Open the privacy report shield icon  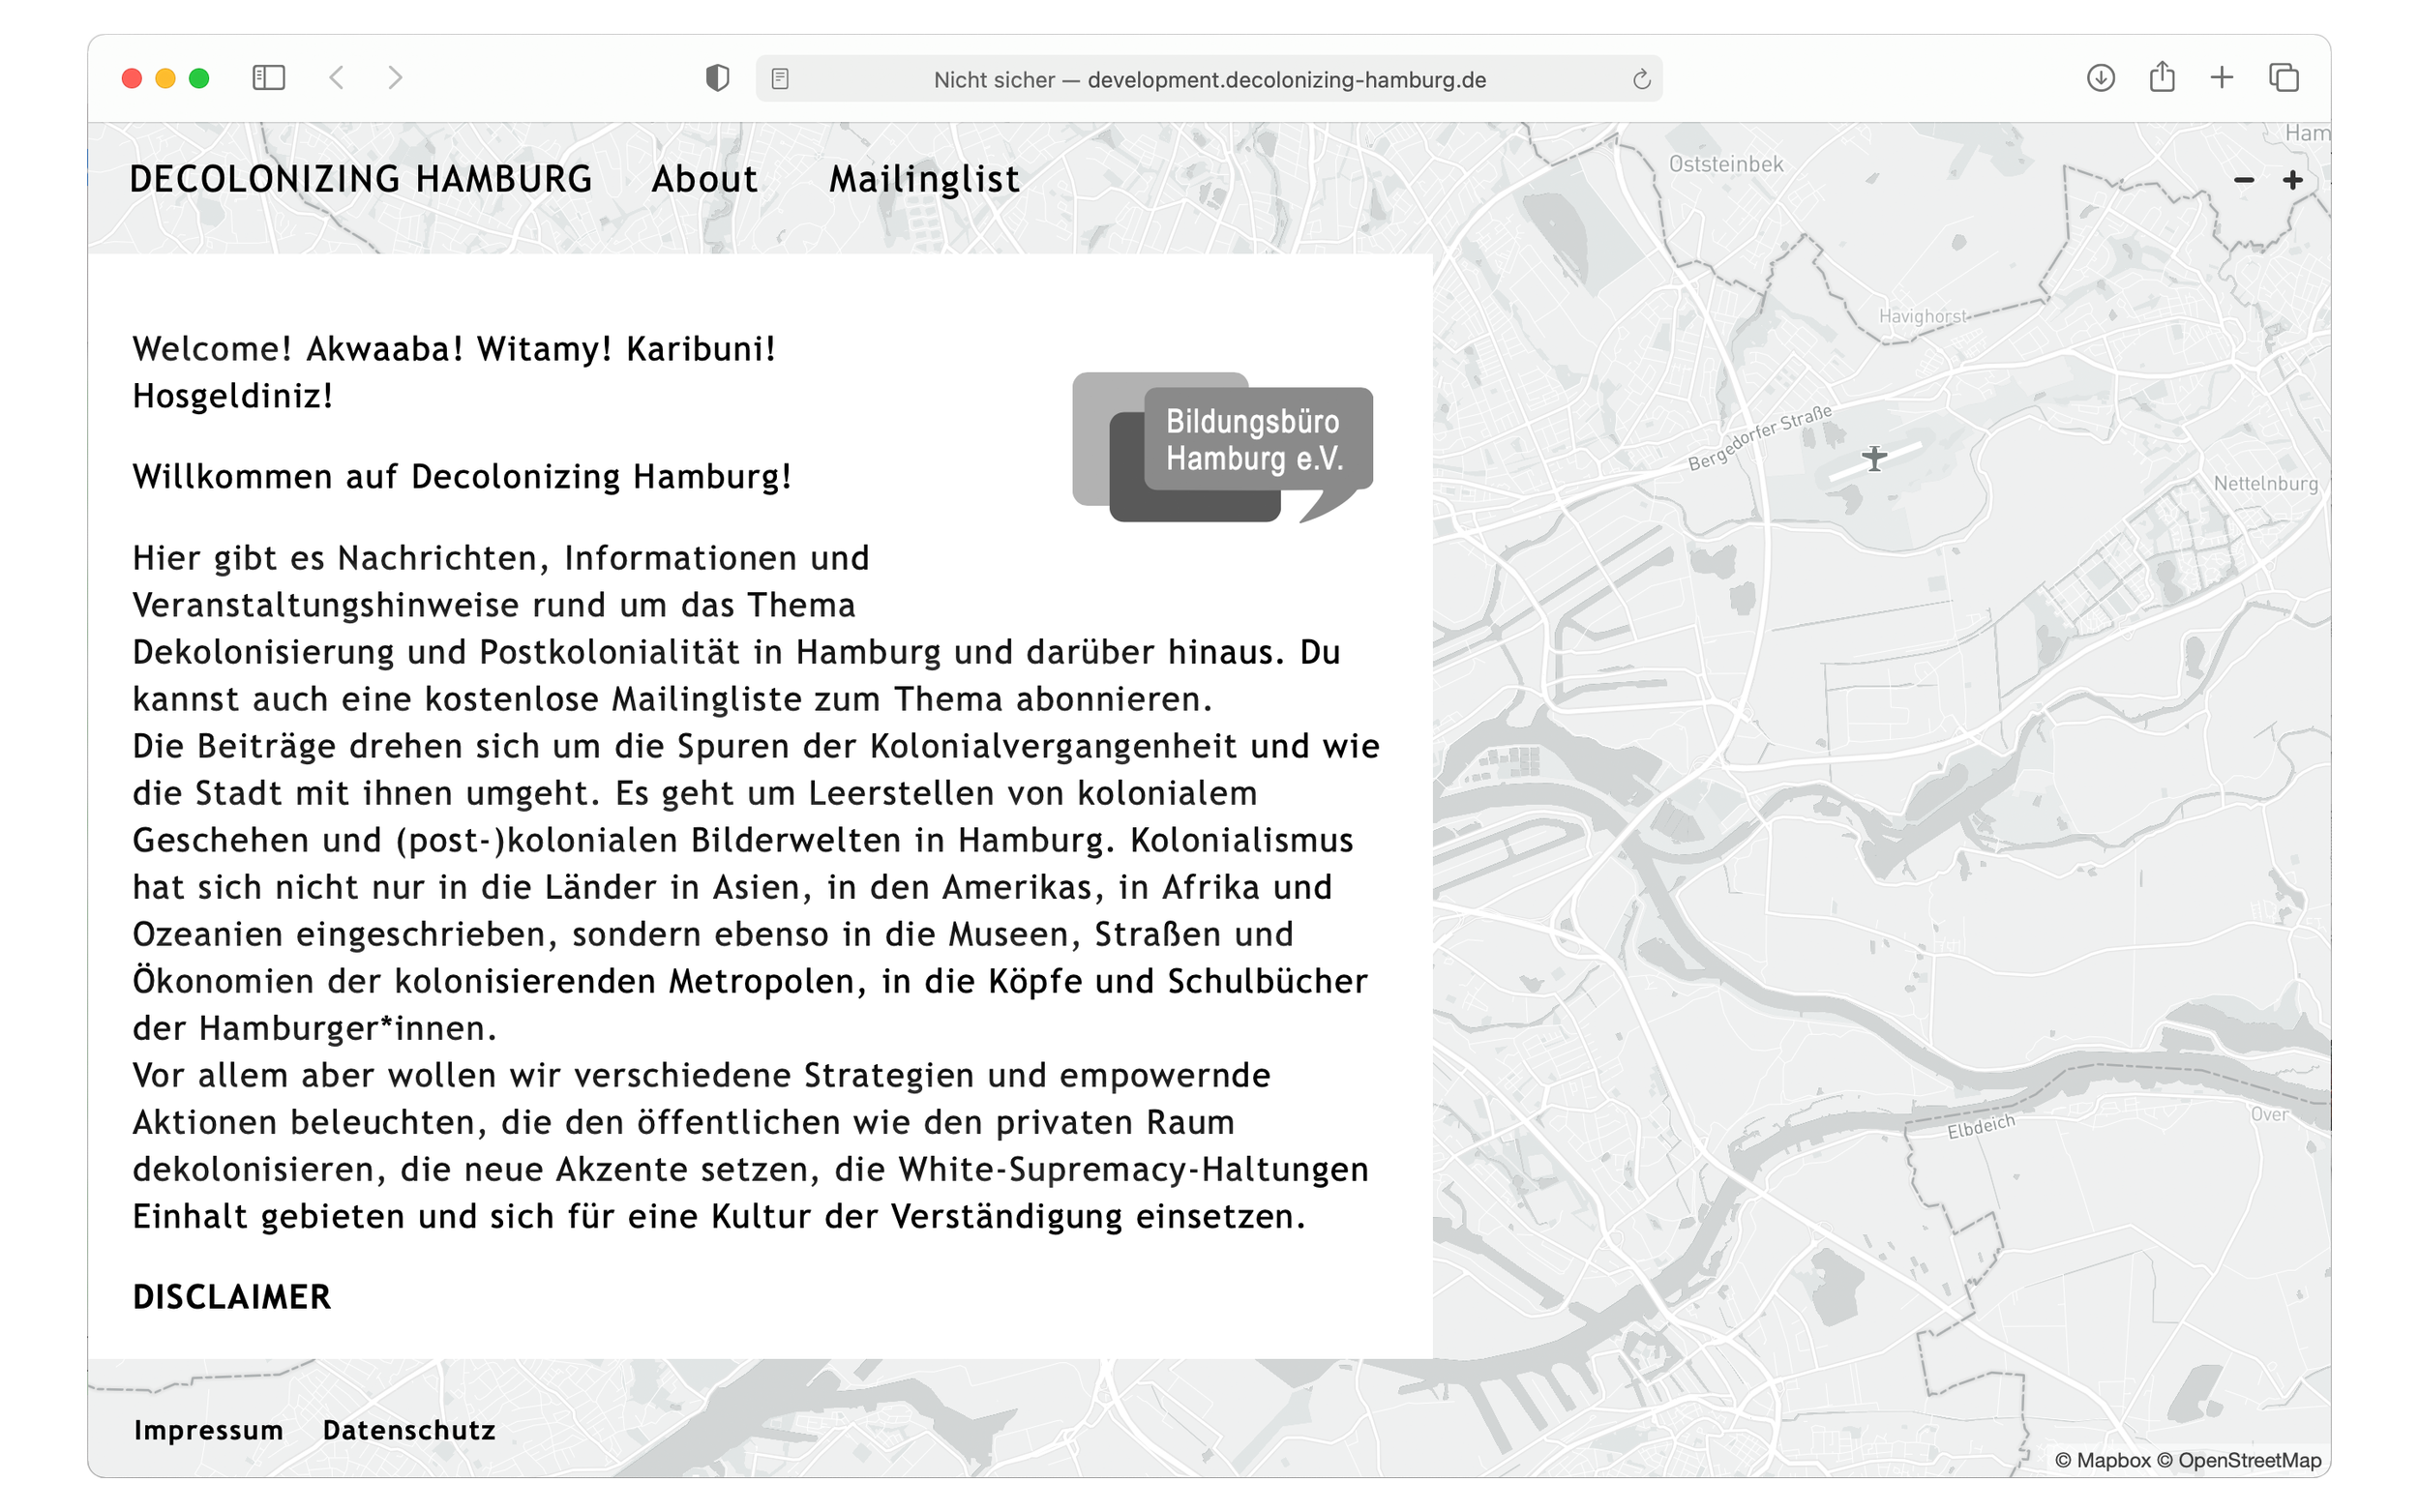click(717, 78)
